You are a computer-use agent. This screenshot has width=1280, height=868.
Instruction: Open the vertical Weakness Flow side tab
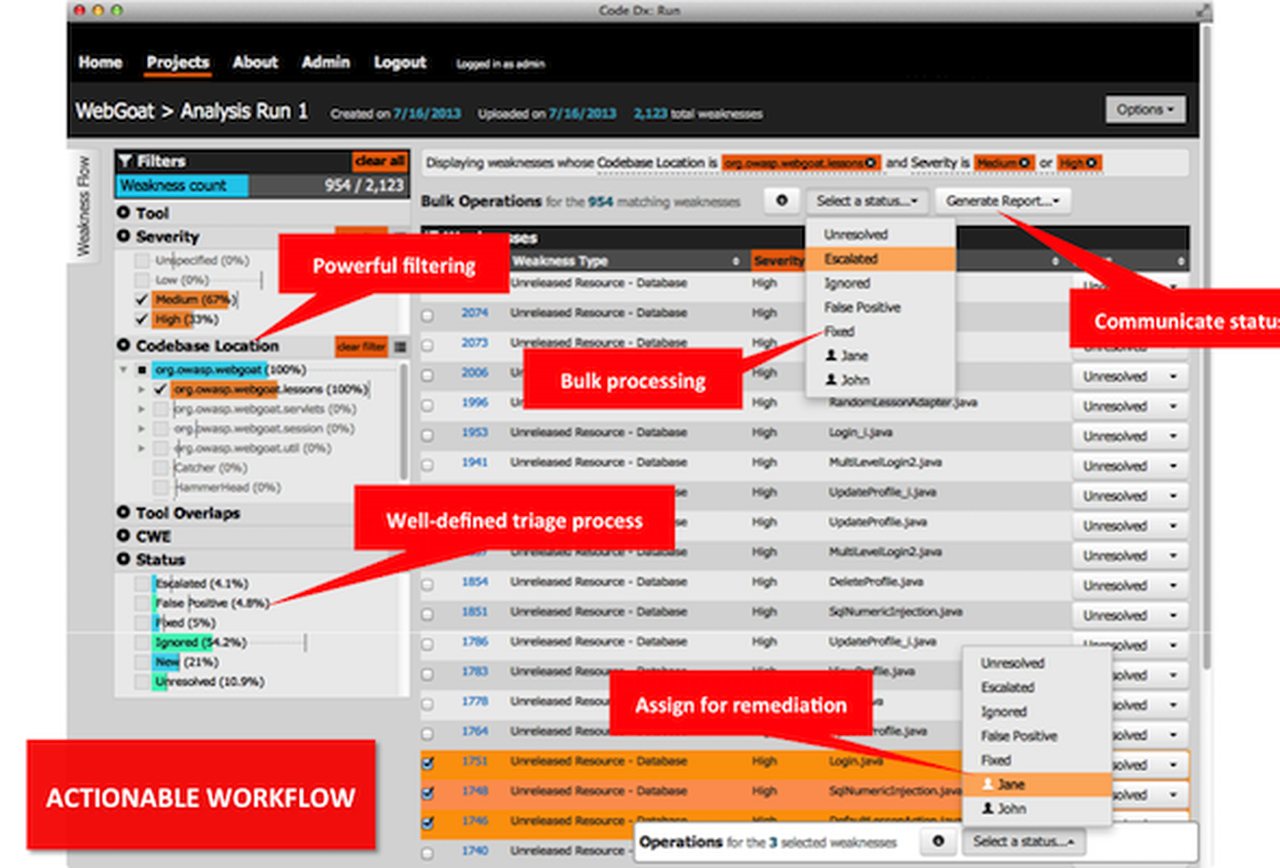point(84,205)
